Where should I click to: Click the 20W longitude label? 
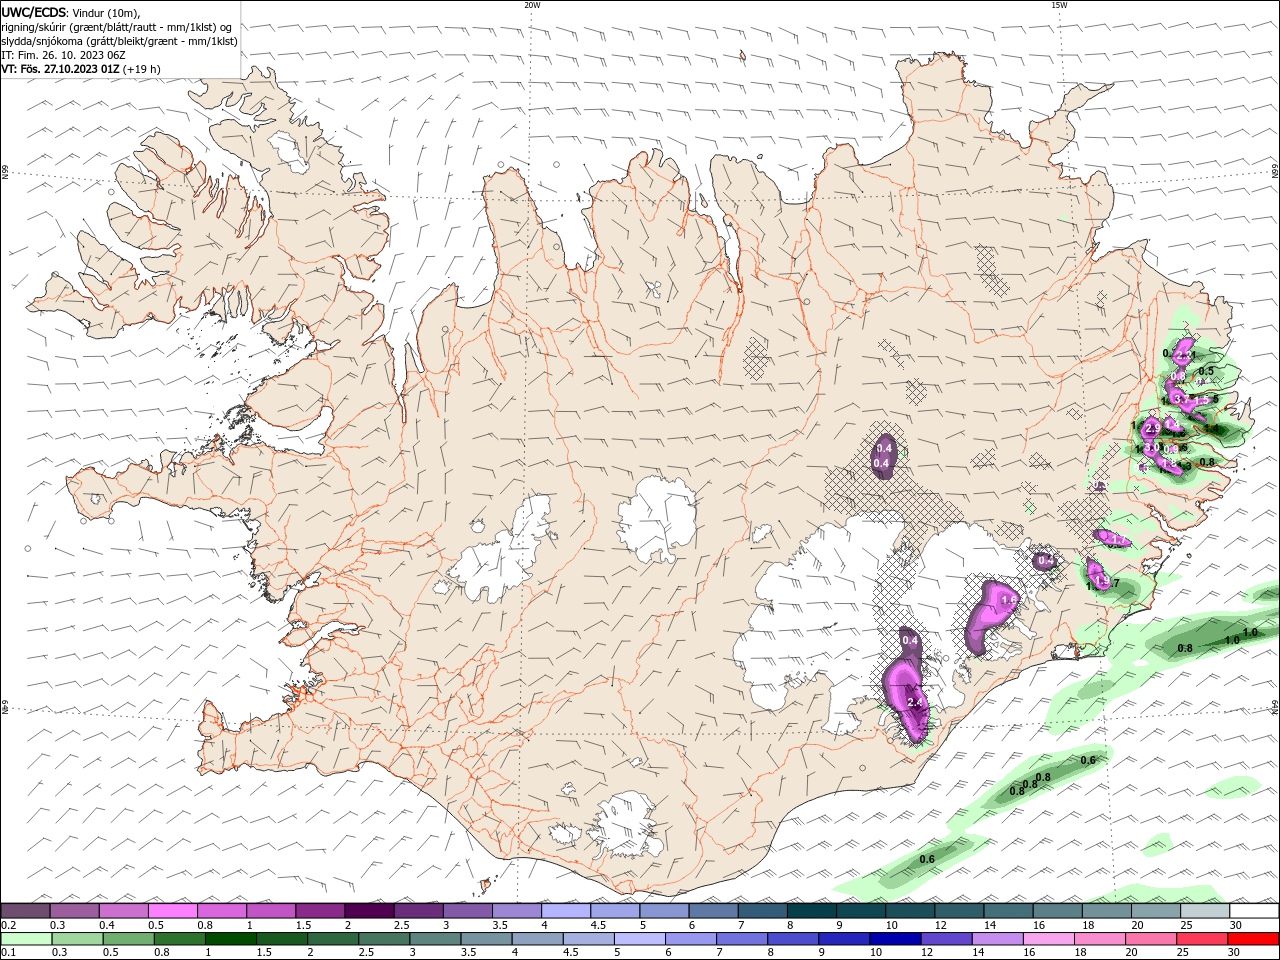[532, 5]
